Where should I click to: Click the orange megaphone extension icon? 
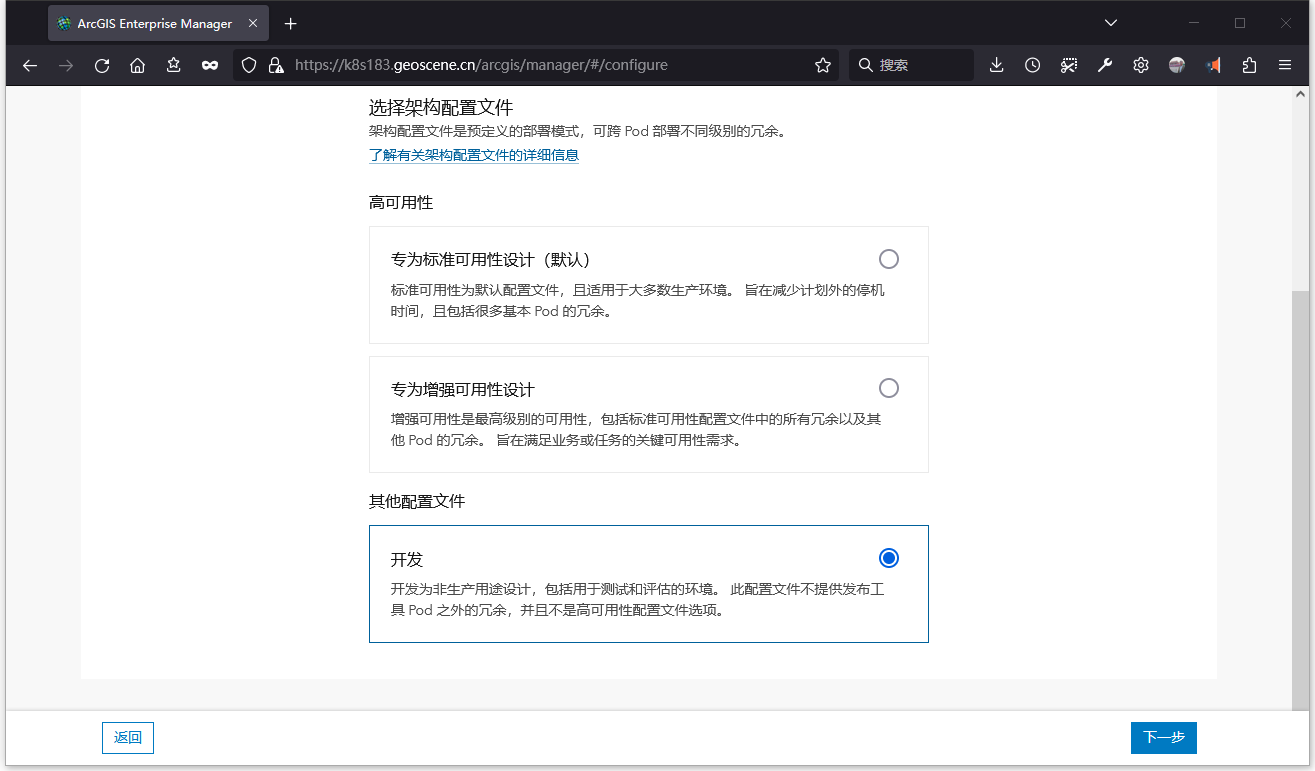coord(1213,65)
